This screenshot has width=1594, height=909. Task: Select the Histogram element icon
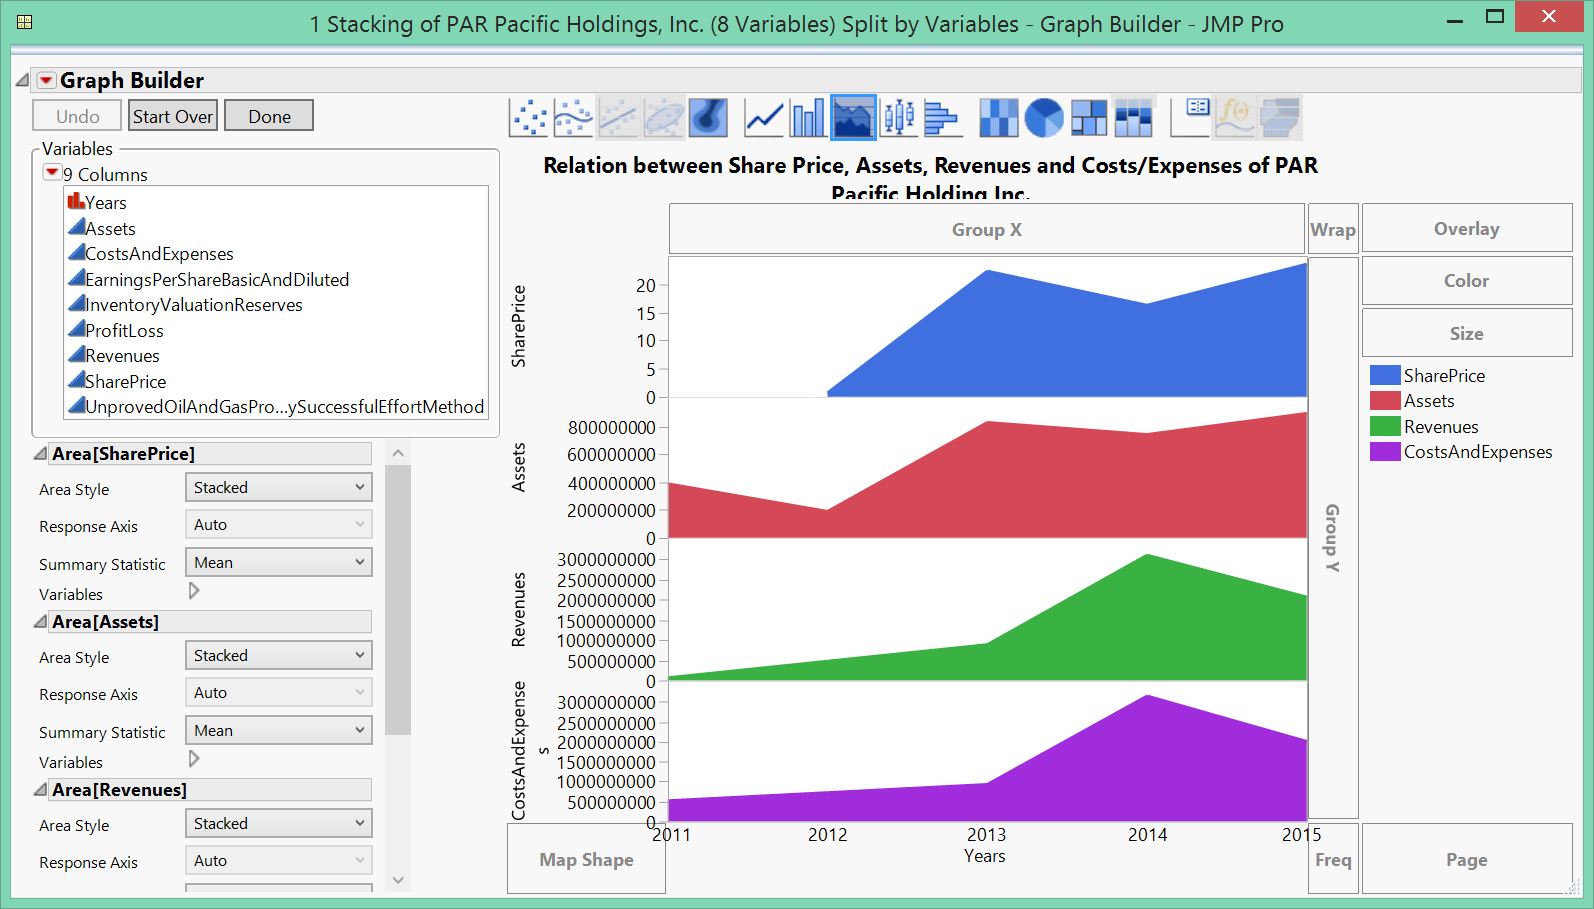[x=942, y=117]
